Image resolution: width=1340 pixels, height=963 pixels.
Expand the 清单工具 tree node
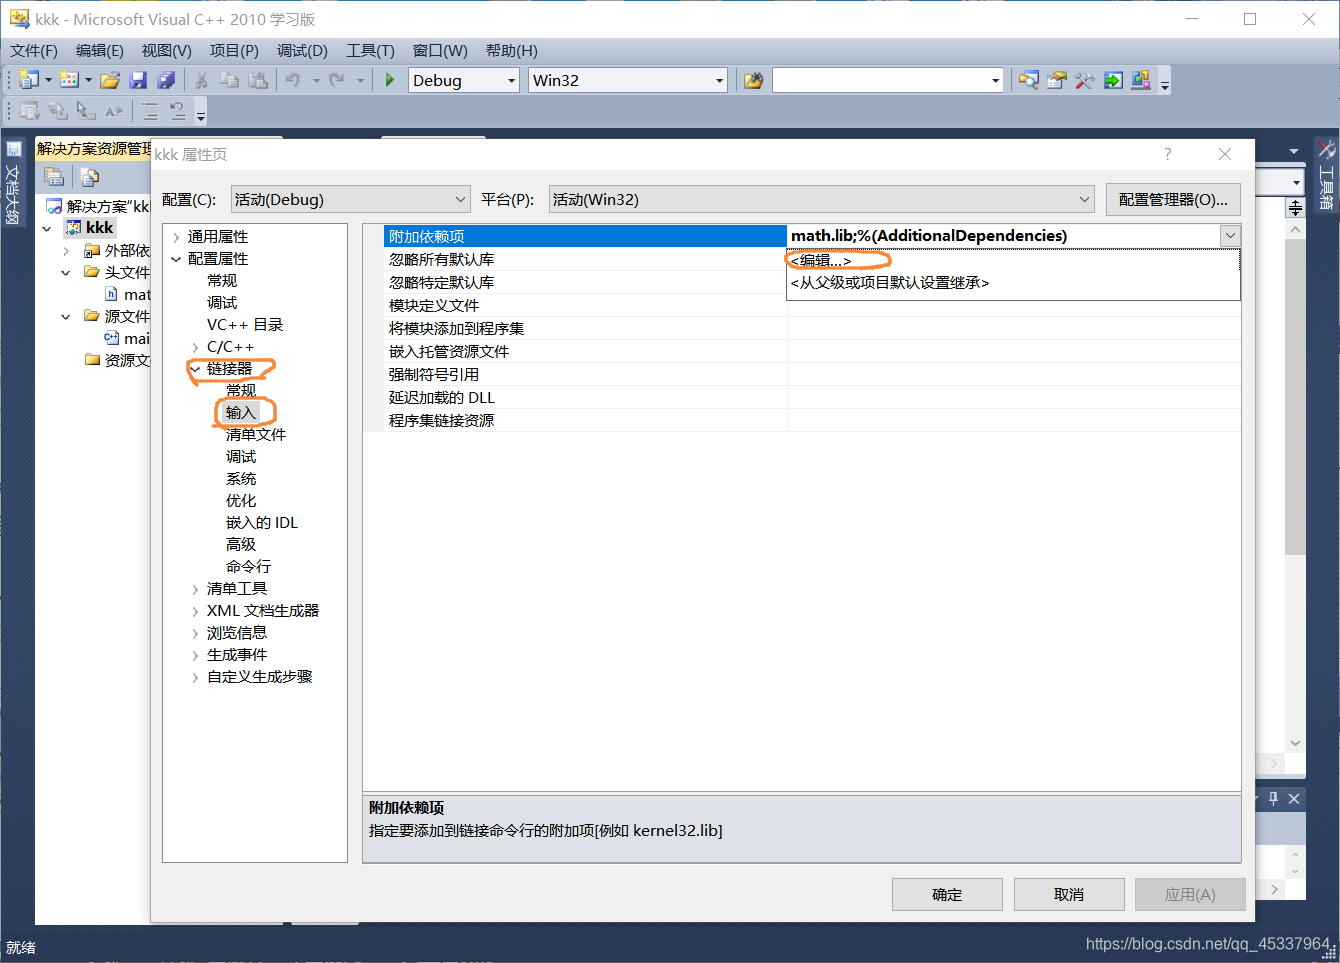(x=195, y=589)
